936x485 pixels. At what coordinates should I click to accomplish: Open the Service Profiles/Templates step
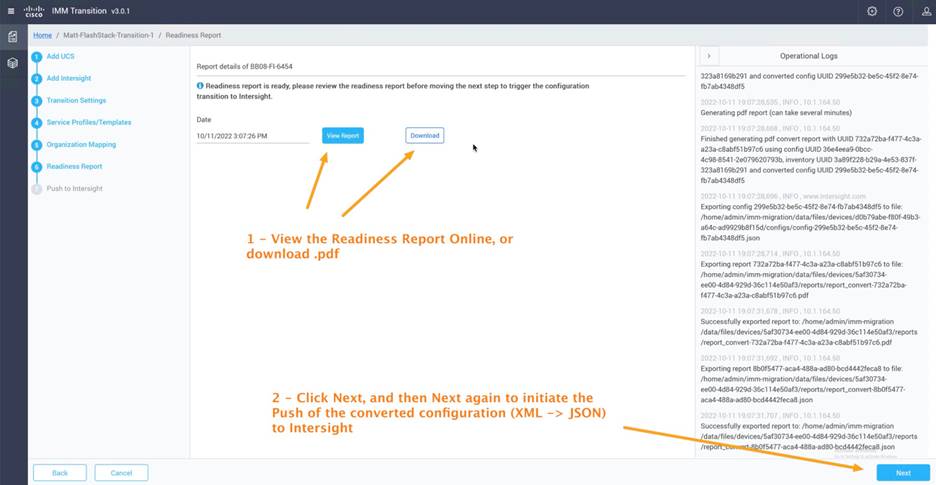tap(89, 122)
